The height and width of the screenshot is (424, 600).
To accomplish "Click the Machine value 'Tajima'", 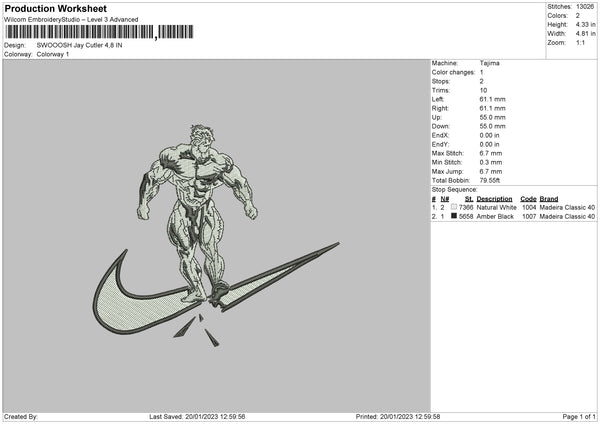I will [x=489, y=63].
